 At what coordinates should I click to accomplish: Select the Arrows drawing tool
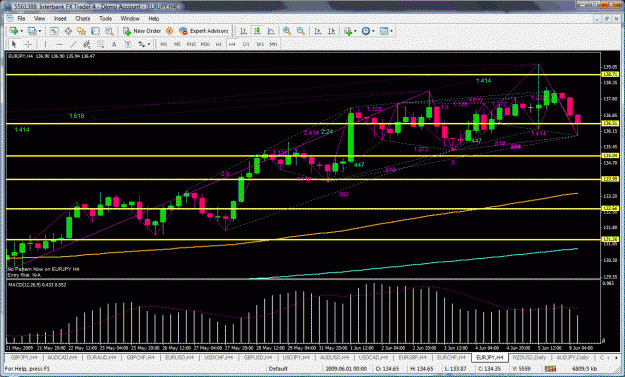coord(142,44)
